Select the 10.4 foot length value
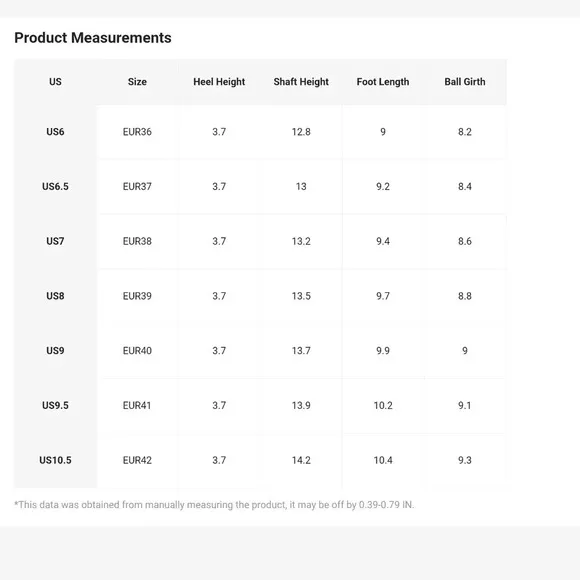This screenshot has height=580, width=580. 383,460
